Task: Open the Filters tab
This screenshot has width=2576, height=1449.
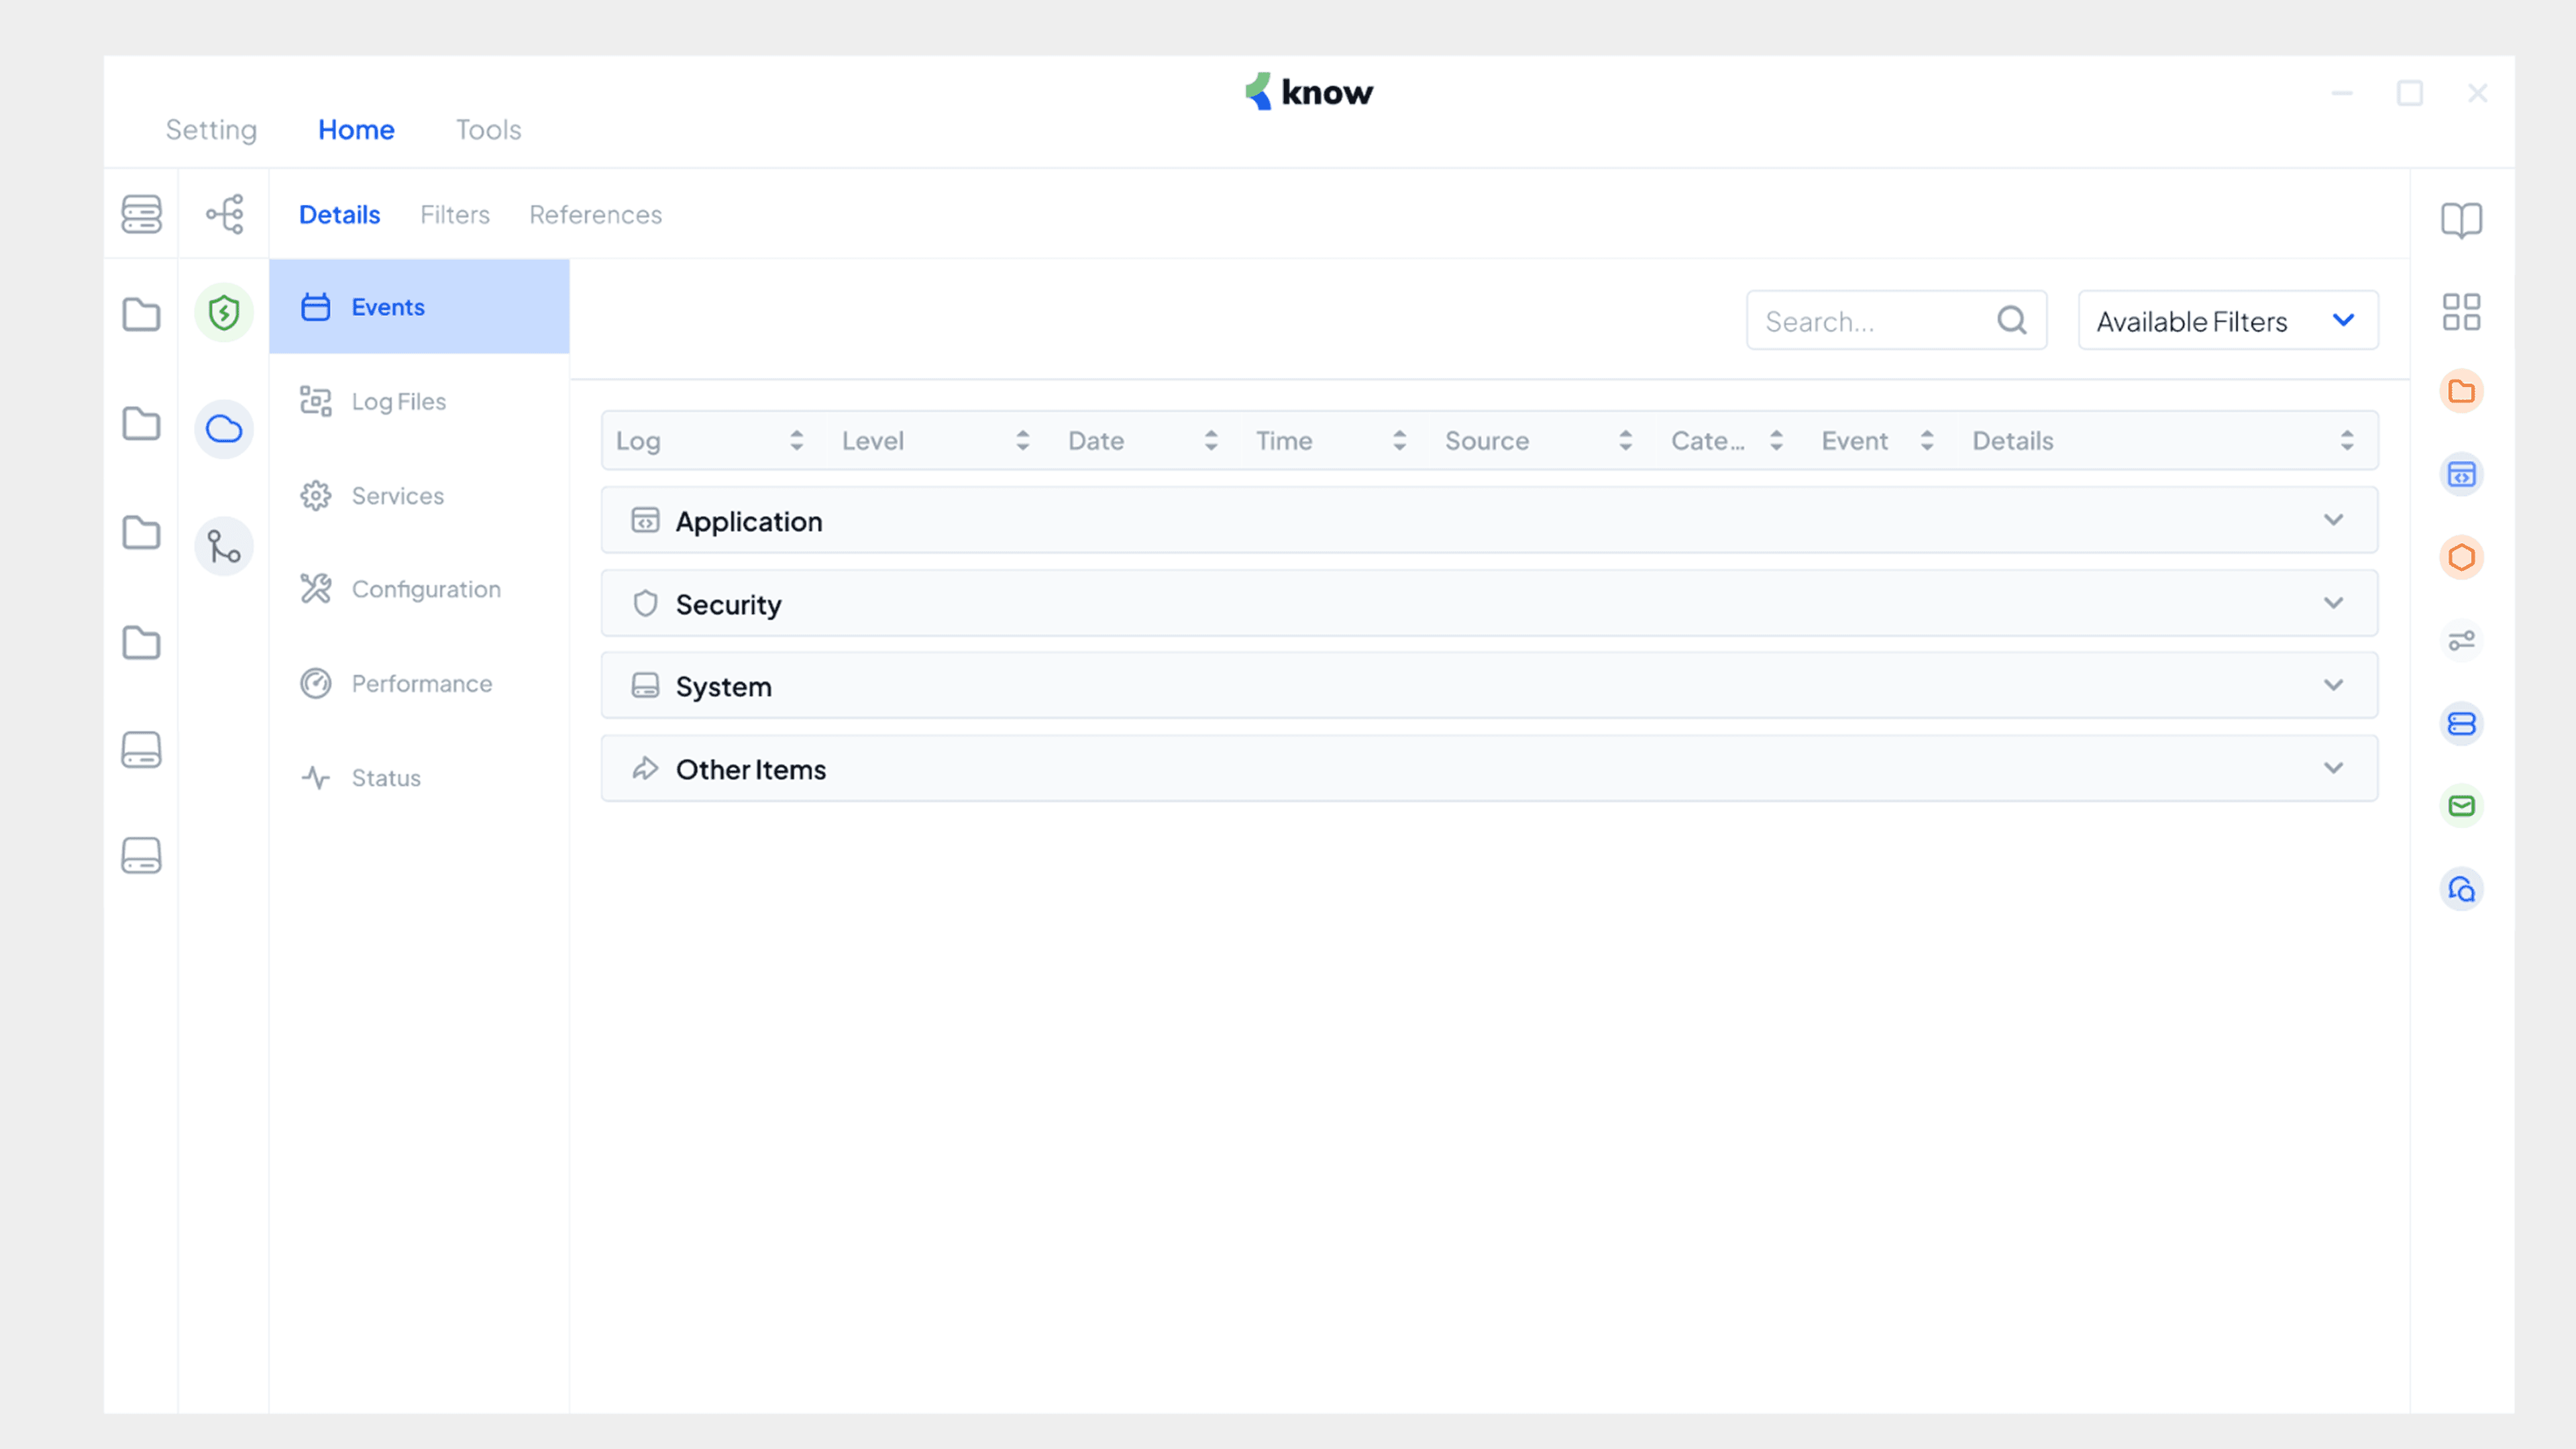Action: [x=454, y=214]
